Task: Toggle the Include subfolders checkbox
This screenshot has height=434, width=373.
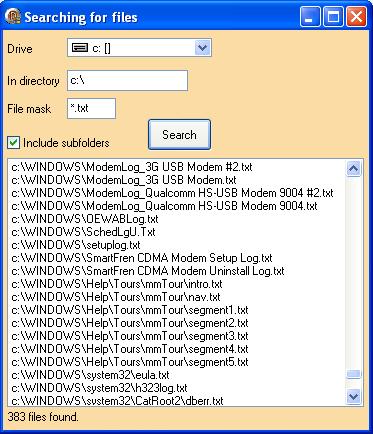Action: click(x=13, y=143)
